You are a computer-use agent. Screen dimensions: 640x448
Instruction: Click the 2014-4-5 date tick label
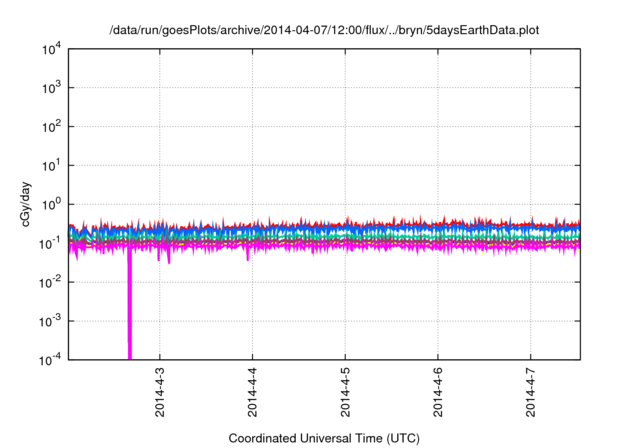(345, 392)
